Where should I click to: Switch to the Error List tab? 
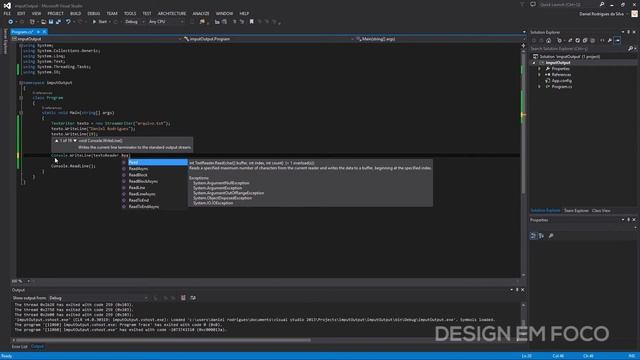click(x=19, y=347)
